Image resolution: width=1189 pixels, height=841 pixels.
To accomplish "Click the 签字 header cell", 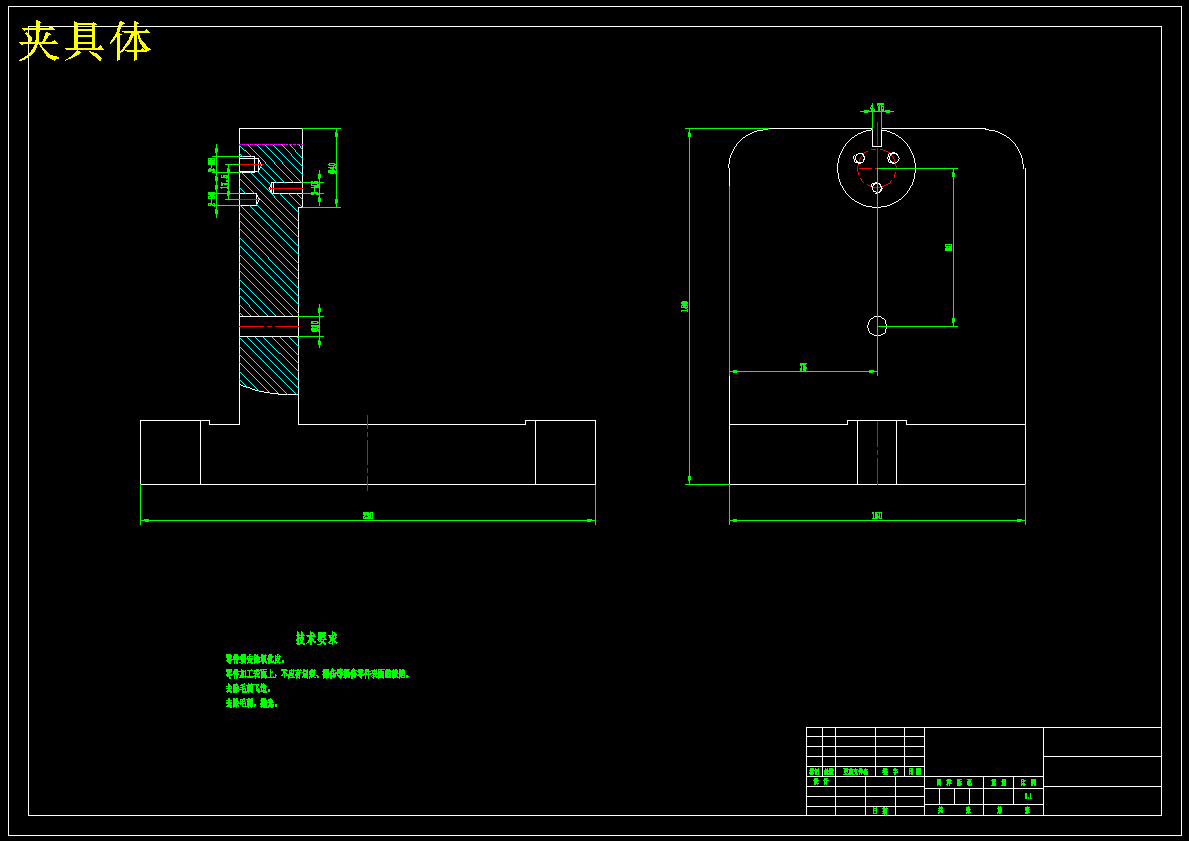I will (890, 771).
